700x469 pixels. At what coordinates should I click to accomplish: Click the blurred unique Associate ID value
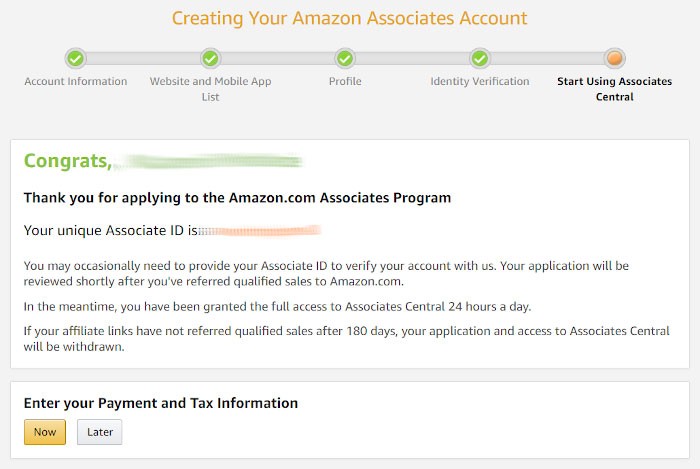[260, 231]
